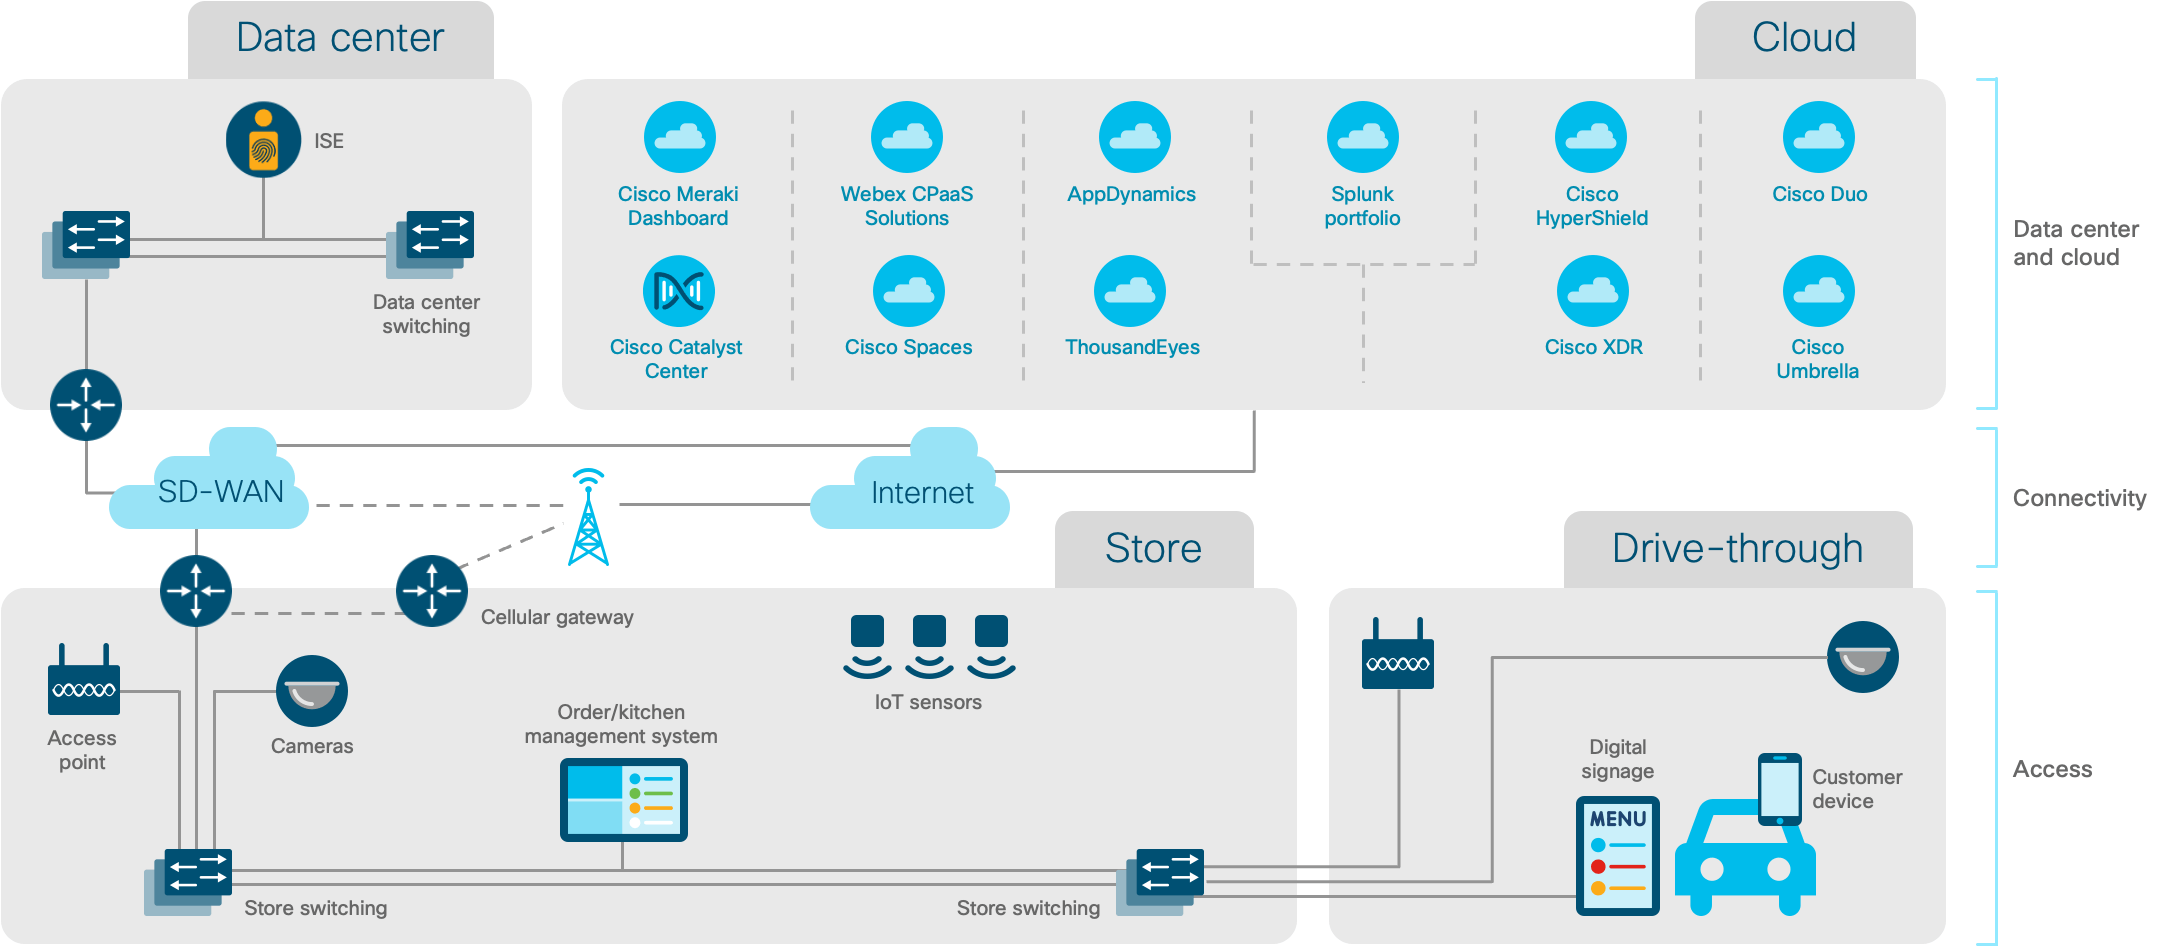The width and height of the screenshot is (2160, 946).
Task: Click the 'AppDynamics' text label
Action: tap(1132, 194)
